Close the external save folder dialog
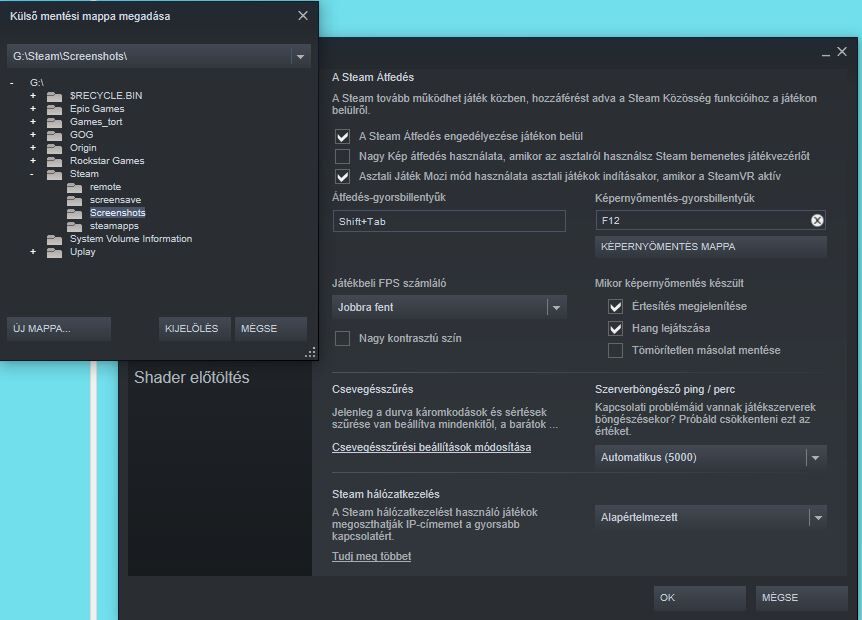This screenshot has width=862, height=620. point(303,16)
